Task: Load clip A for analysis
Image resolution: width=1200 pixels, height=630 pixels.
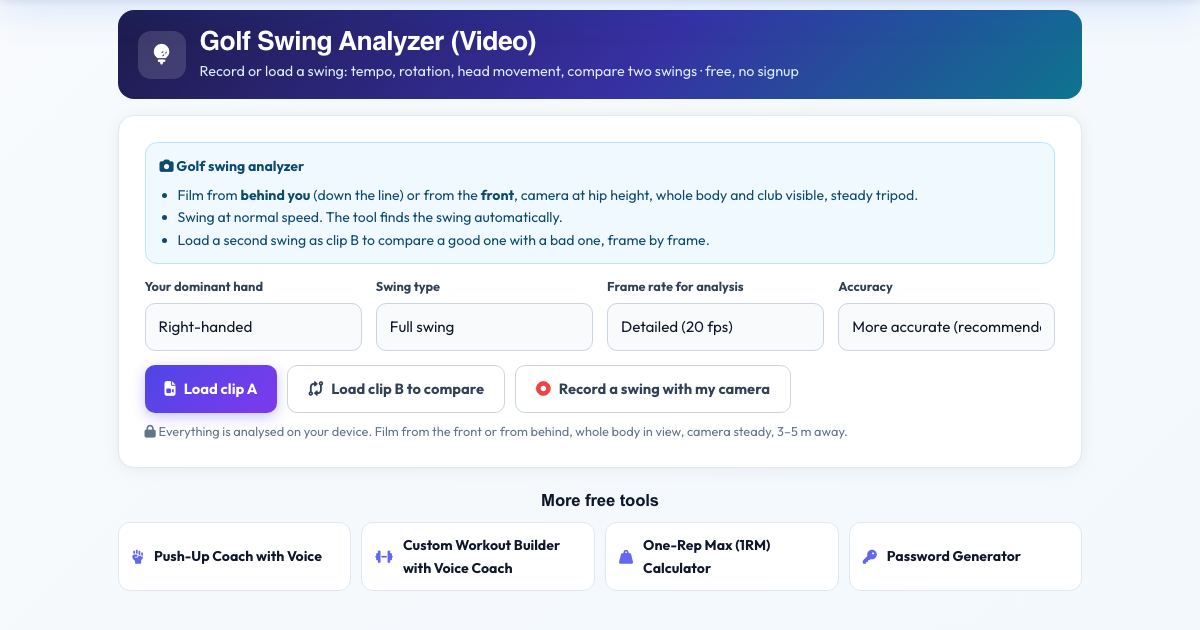Action: [x=211, y=389]
